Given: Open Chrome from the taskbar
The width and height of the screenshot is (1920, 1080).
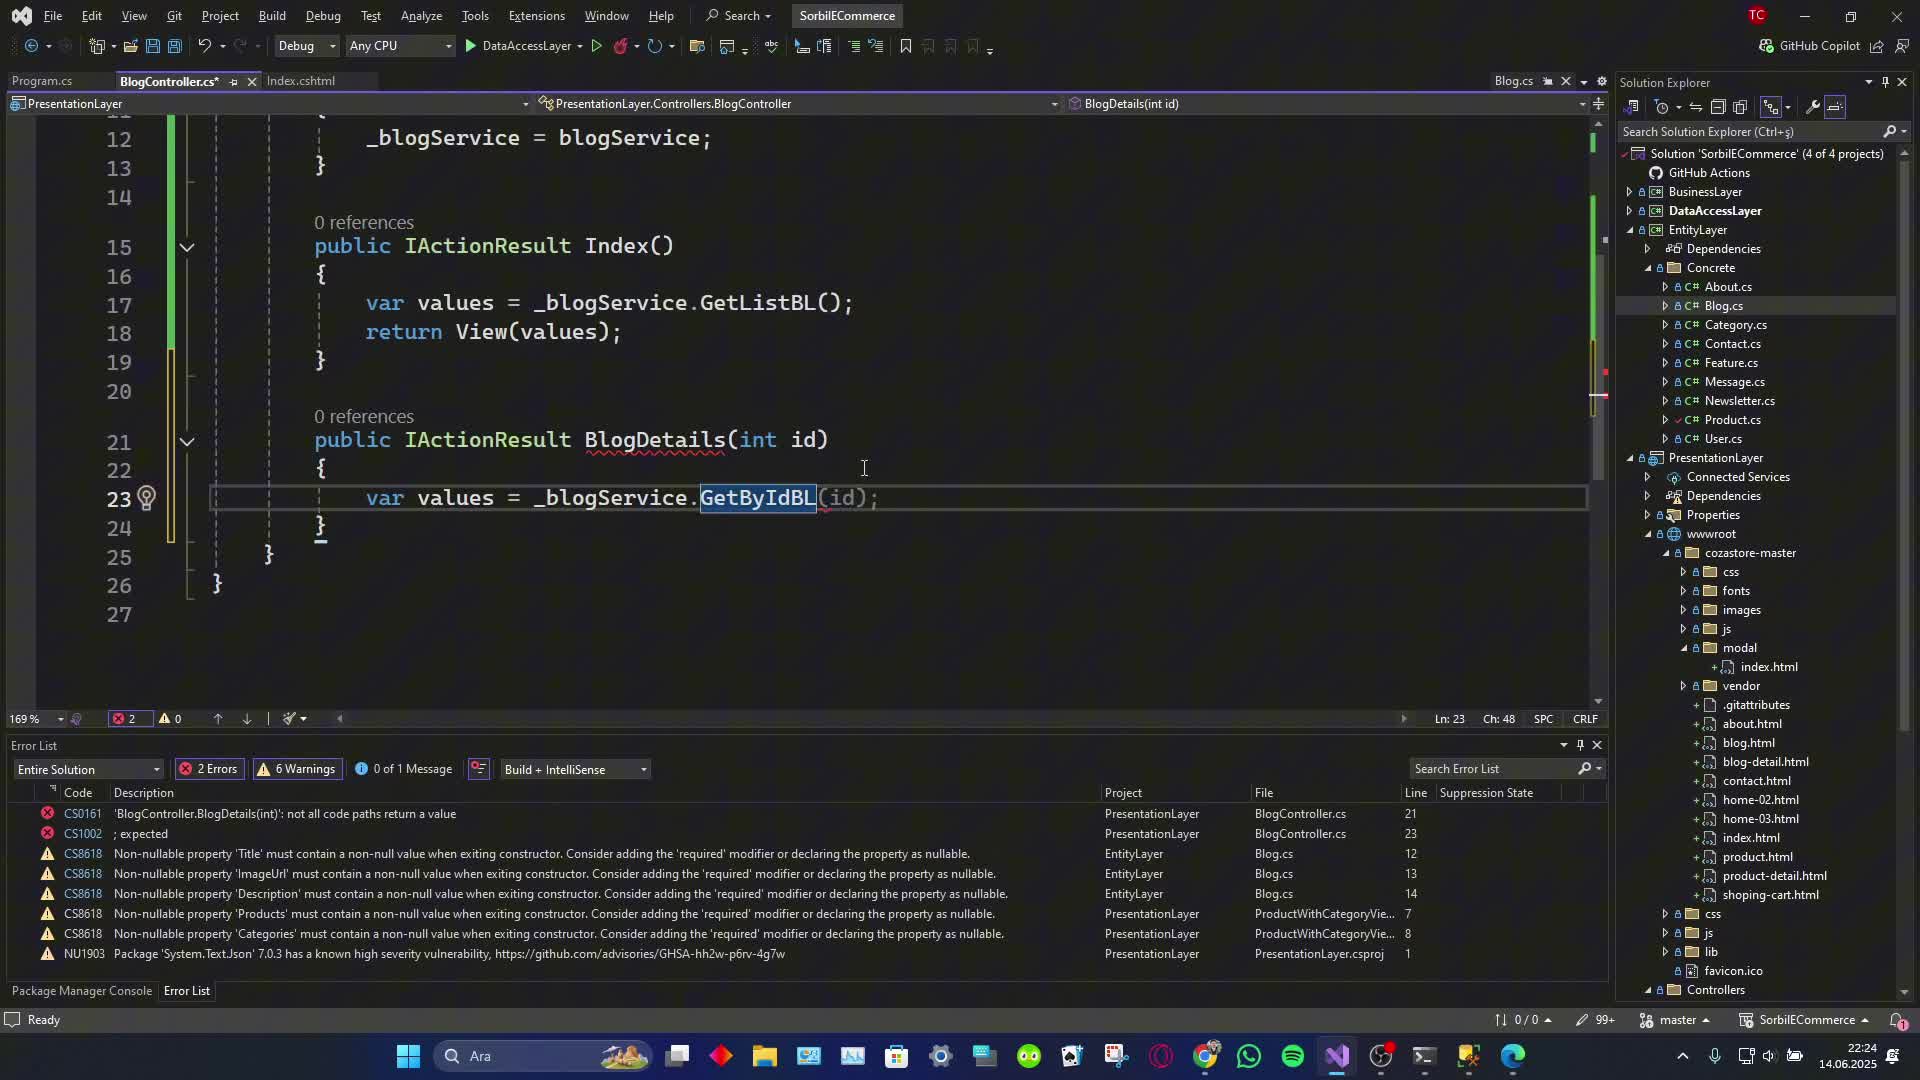Looking at the screenshot, I should [x=1205, y=1056].
